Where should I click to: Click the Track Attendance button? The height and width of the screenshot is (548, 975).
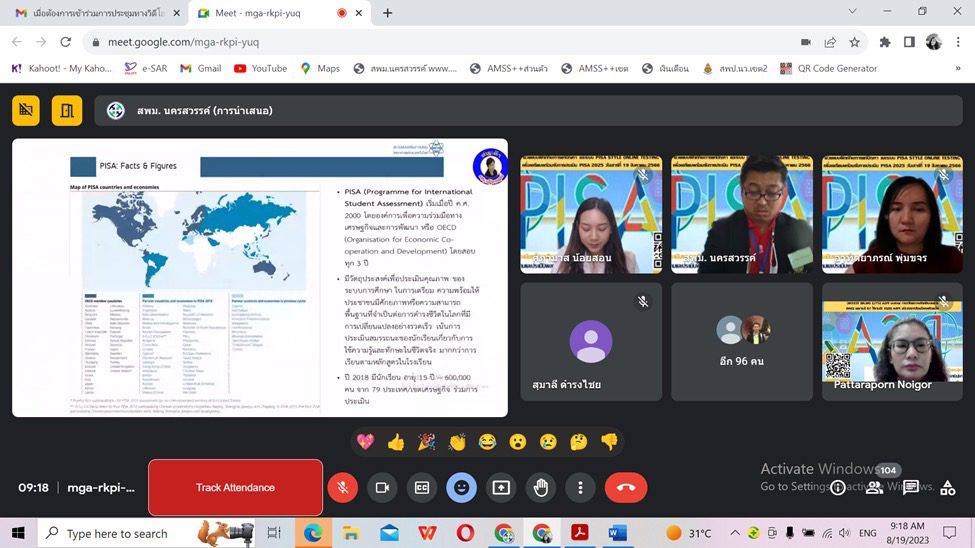(236, 488)
